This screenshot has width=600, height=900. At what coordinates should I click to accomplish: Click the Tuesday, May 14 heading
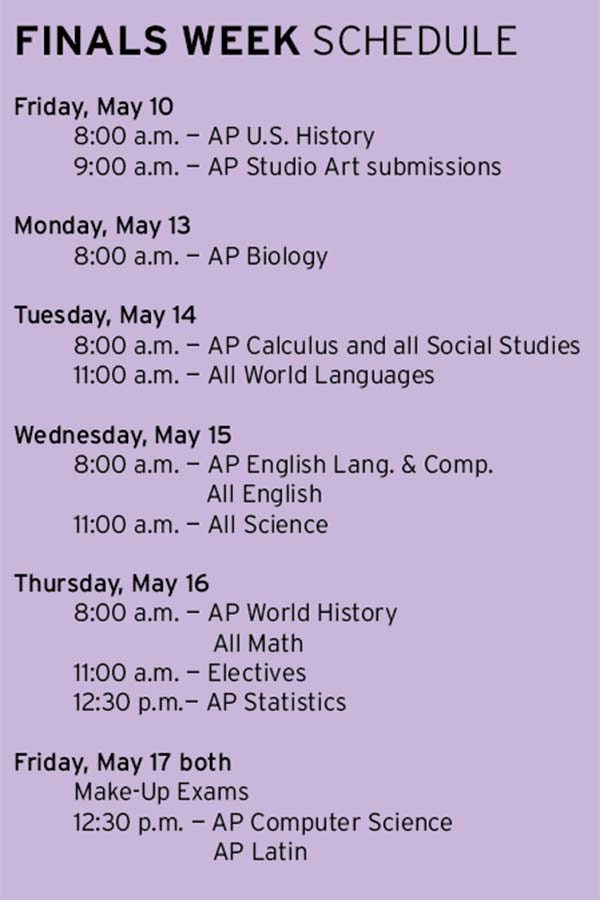[x=105, y=316]
